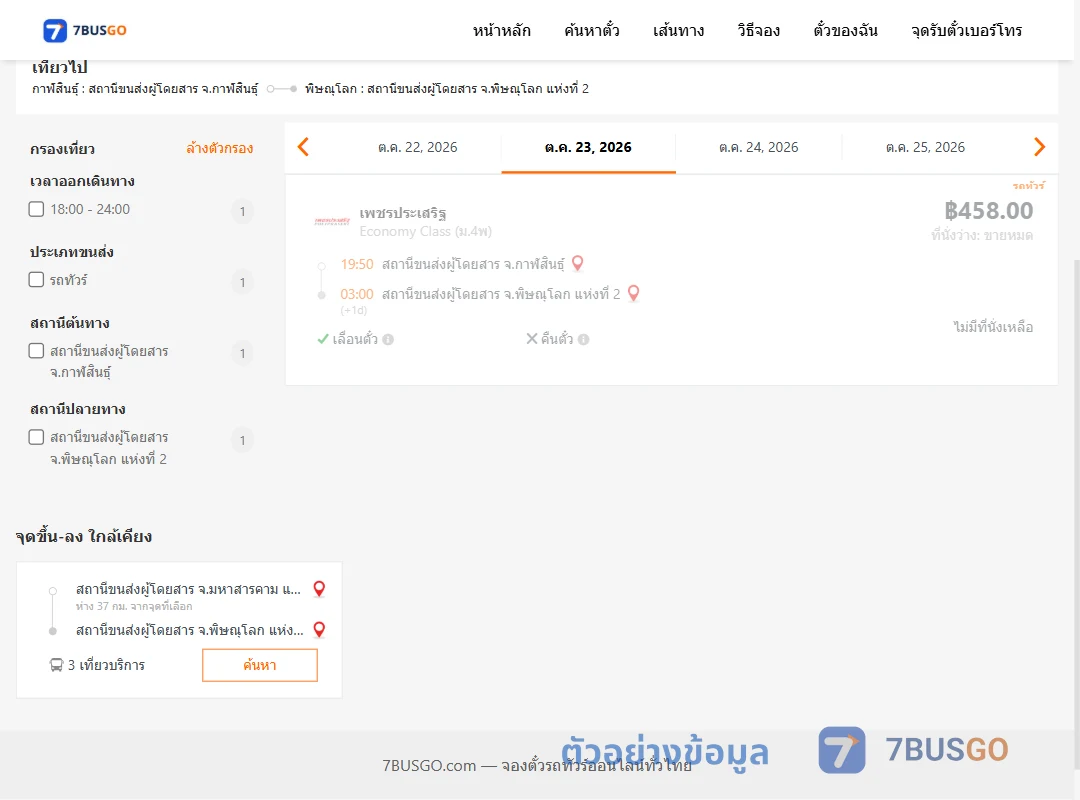
Task: Click the 3 เที่ยวบริการ trips count
Action: tap(106, 665)
